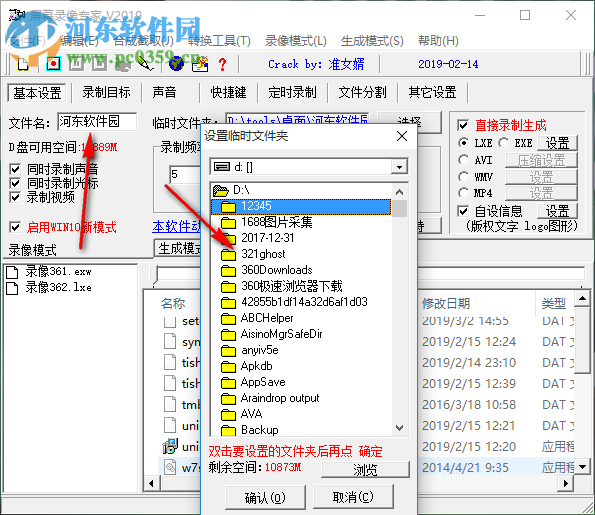Click 确认(O) button in dialog

[265, 497]
